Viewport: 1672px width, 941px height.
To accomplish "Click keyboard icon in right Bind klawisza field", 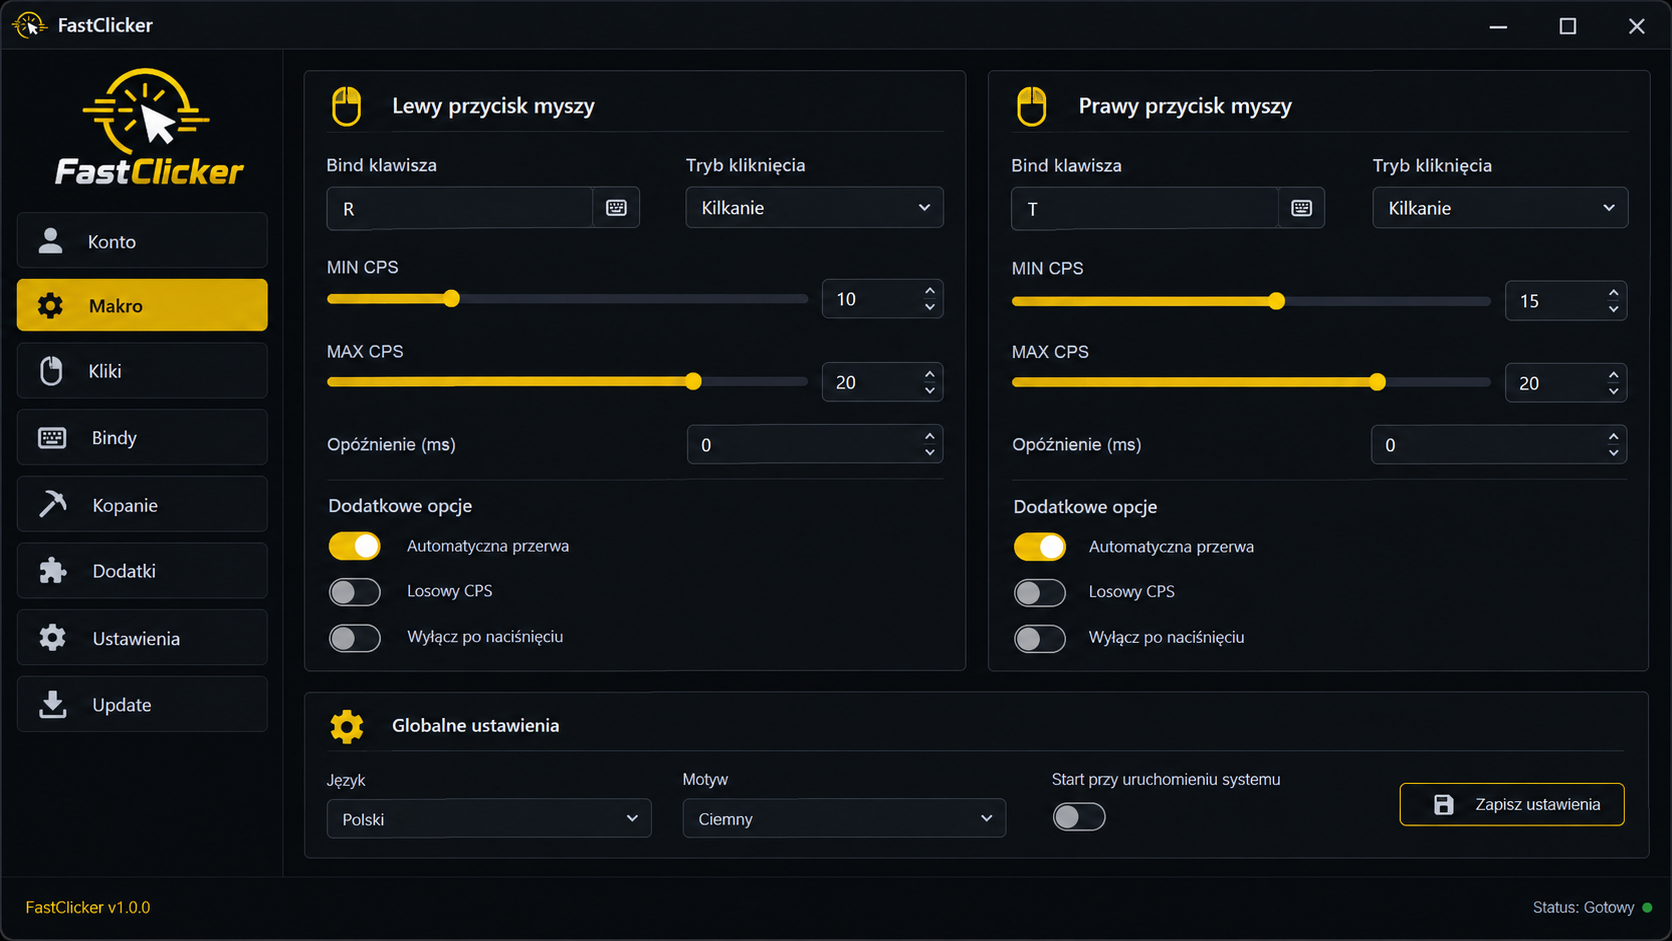I will coord(1301,208).
